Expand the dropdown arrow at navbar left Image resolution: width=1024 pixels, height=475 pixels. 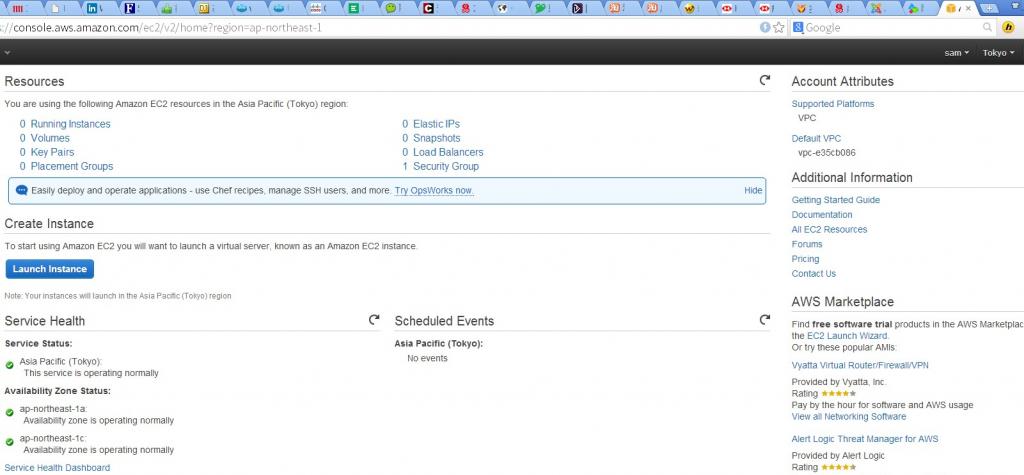click(x=7, y=53)
